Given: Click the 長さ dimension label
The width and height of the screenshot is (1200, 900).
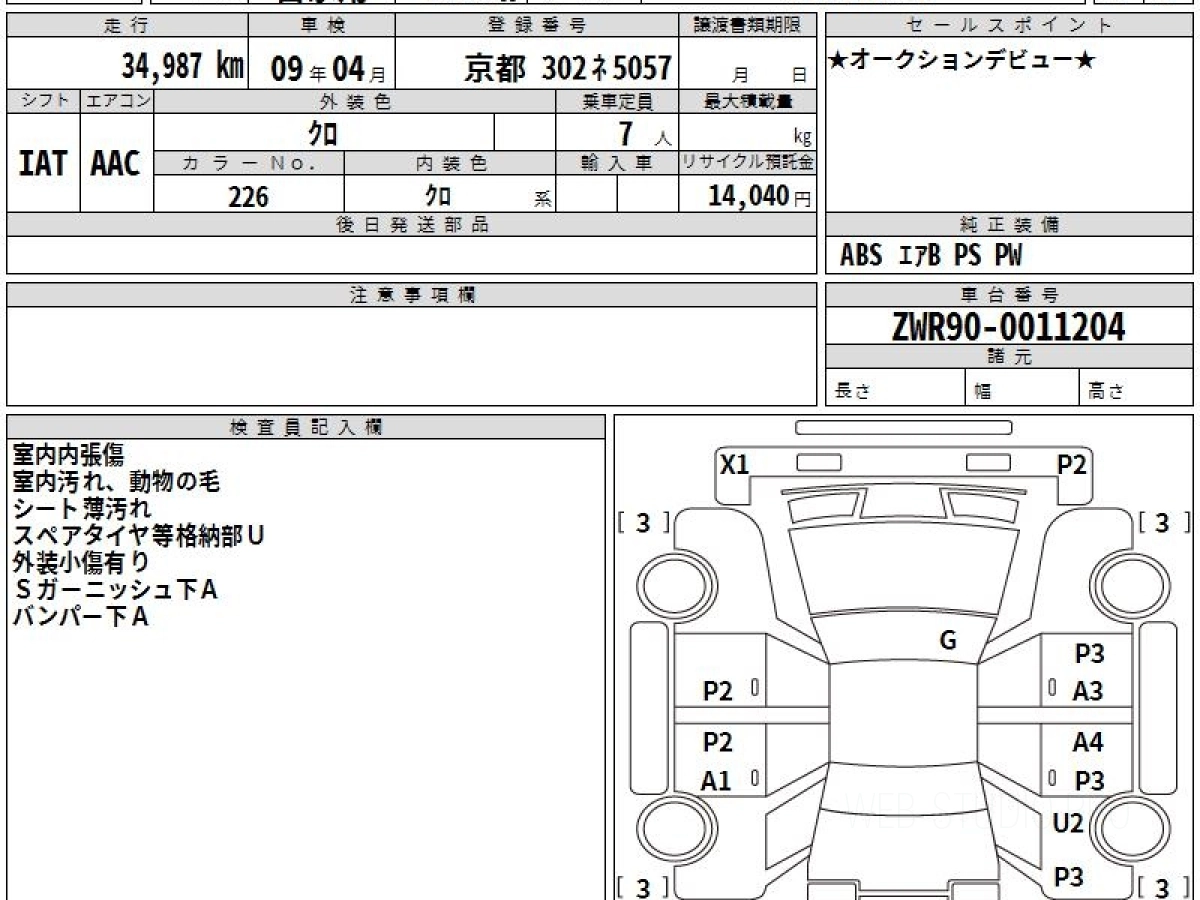Looking at the screenshot, I should pyautogui.click(x=853, y=392).
